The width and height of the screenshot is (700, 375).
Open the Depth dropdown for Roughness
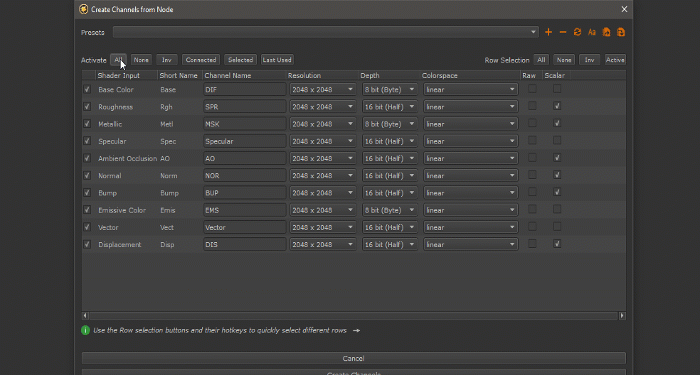(x=390, y=107)
